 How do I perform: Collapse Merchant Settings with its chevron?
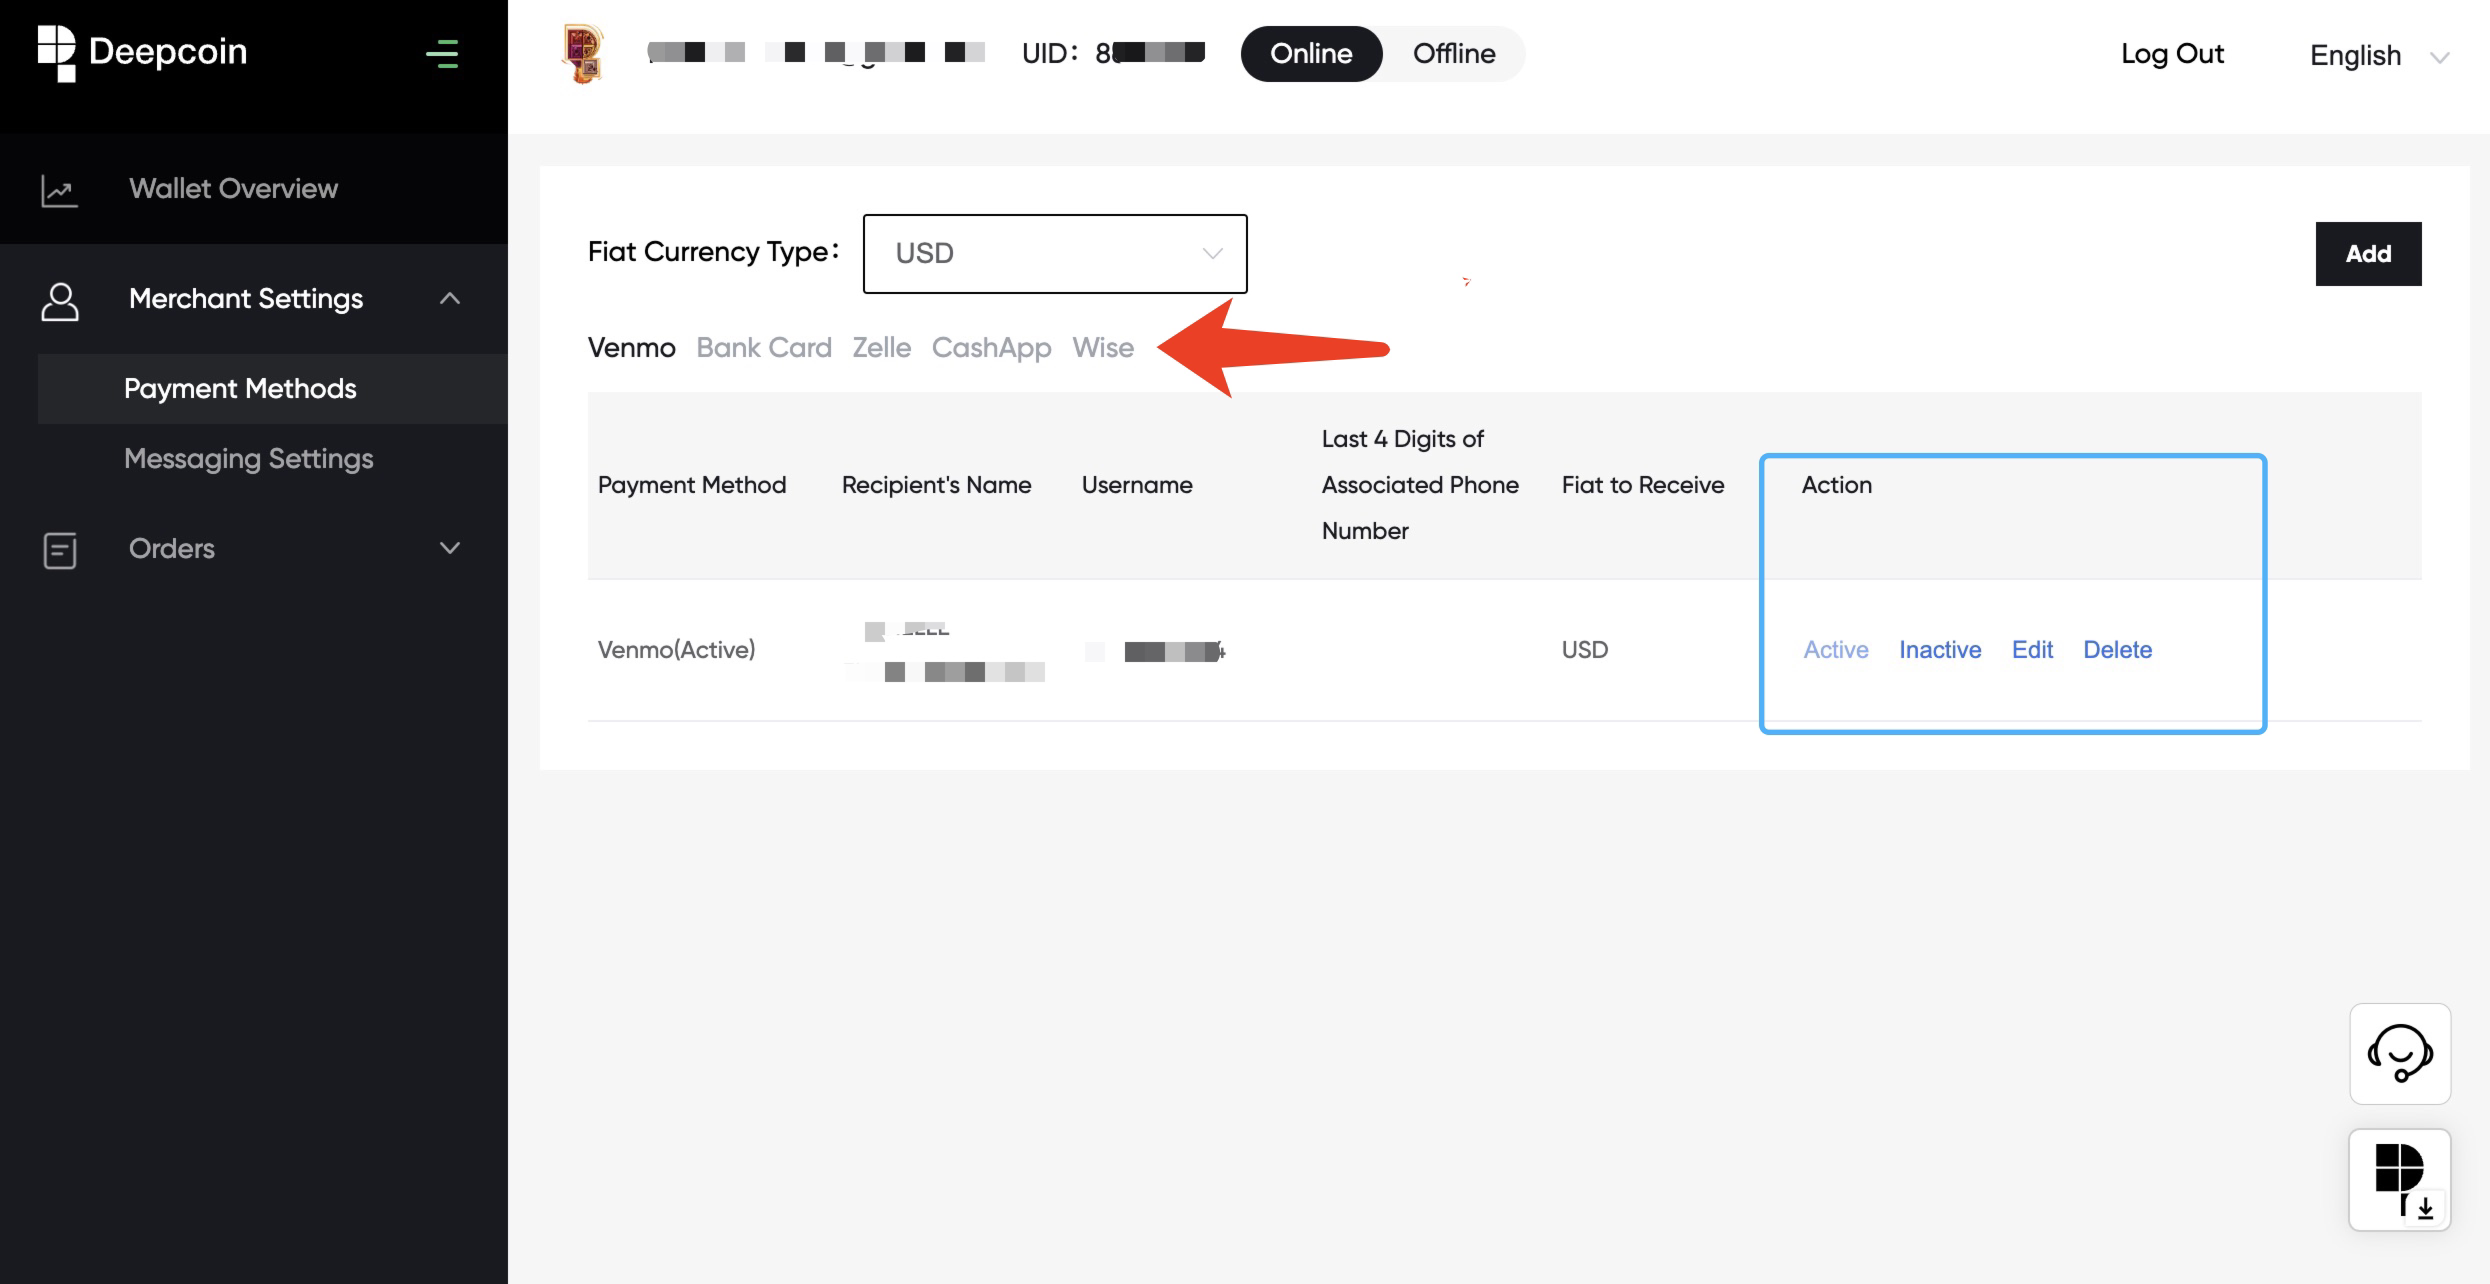point(450,298)
